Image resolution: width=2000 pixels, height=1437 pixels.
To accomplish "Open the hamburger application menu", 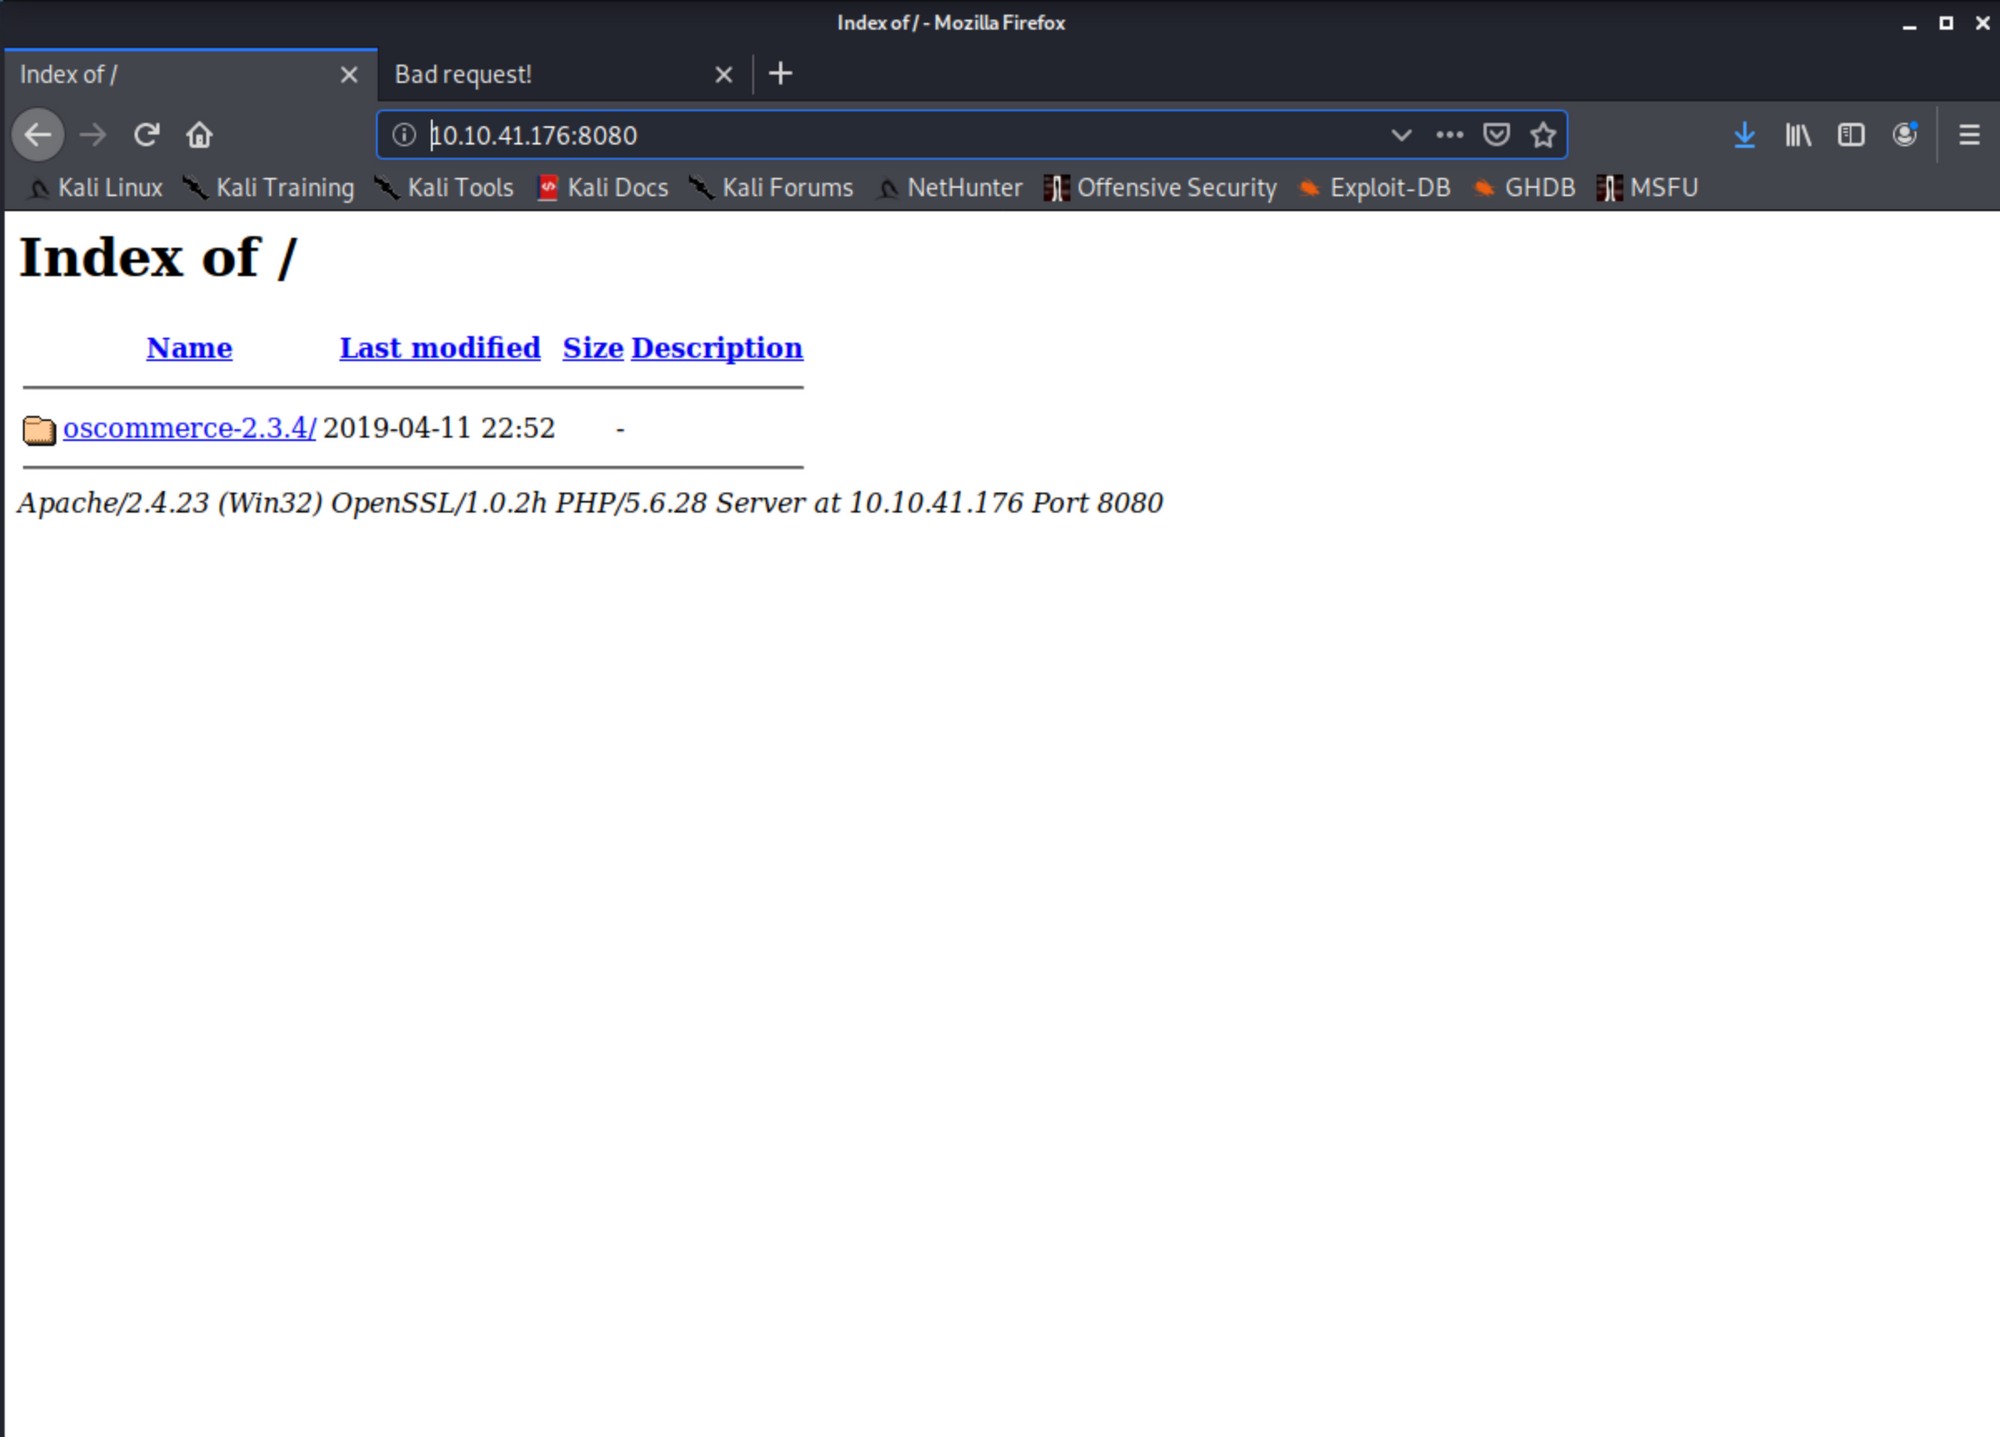I will click(1969, 135).
